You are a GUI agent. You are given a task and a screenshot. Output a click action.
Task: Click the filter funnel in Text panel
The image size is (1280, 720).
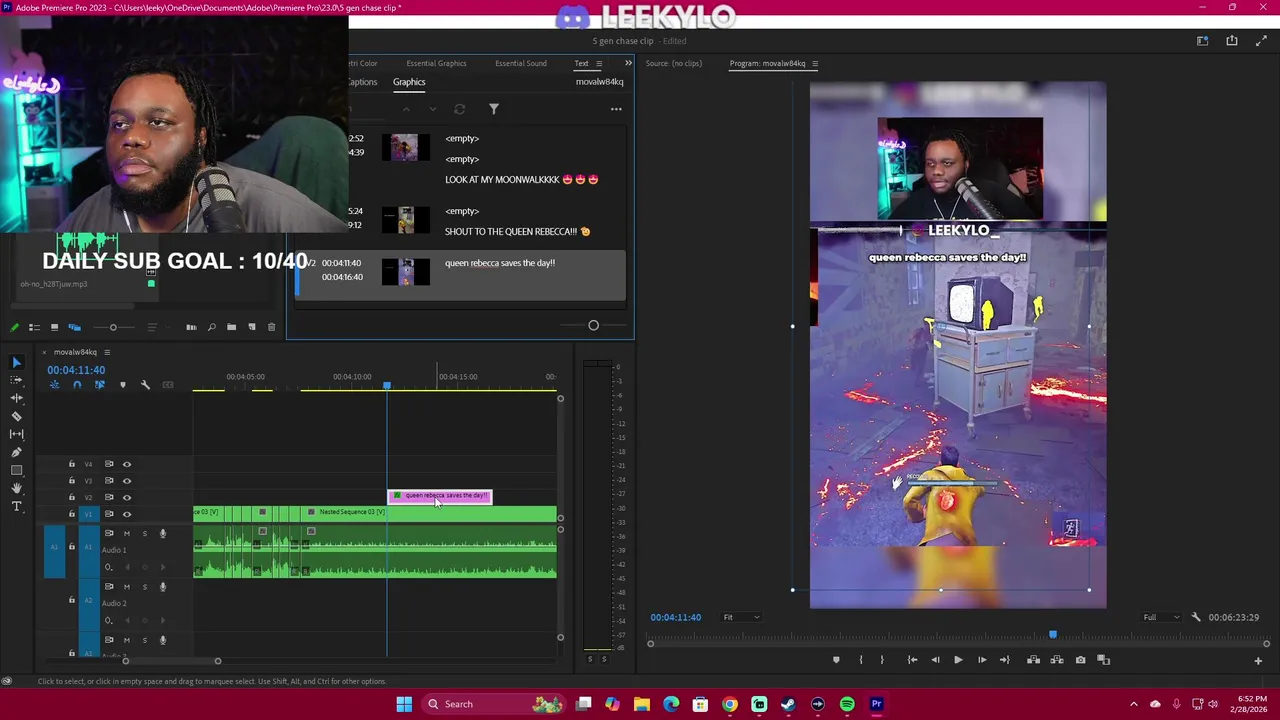pyautogui.click(x=494, y=109)
